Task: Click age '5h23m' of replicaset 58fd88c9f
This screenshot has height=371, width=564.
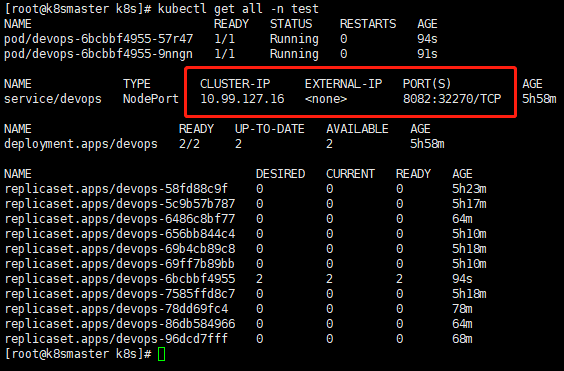Action: pos(469,189)
